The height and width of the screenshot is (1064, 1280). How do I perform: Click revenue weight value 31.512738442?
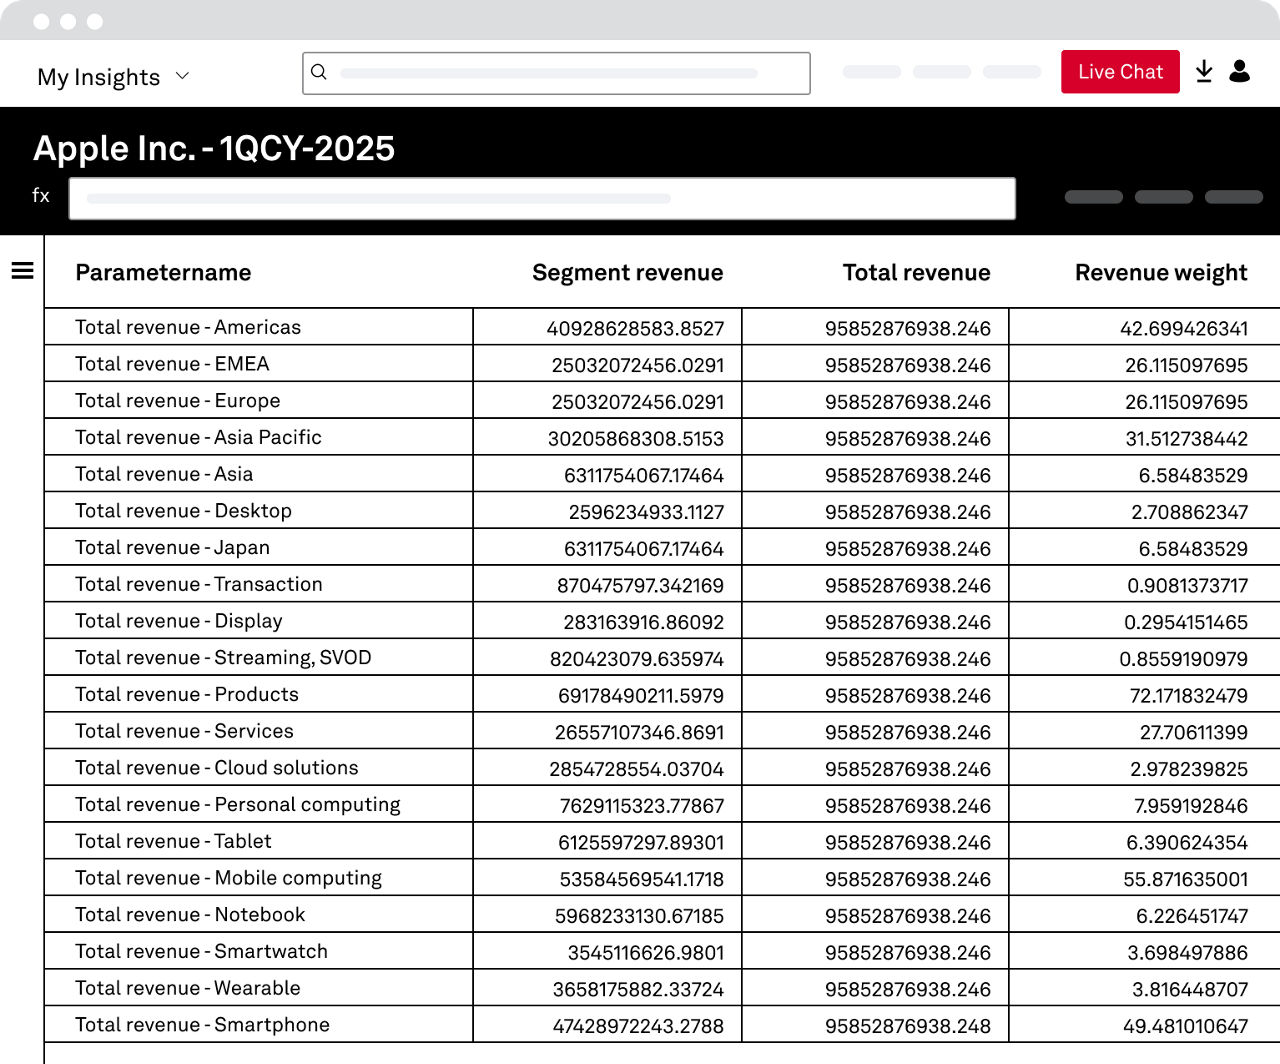(1186, 439)
